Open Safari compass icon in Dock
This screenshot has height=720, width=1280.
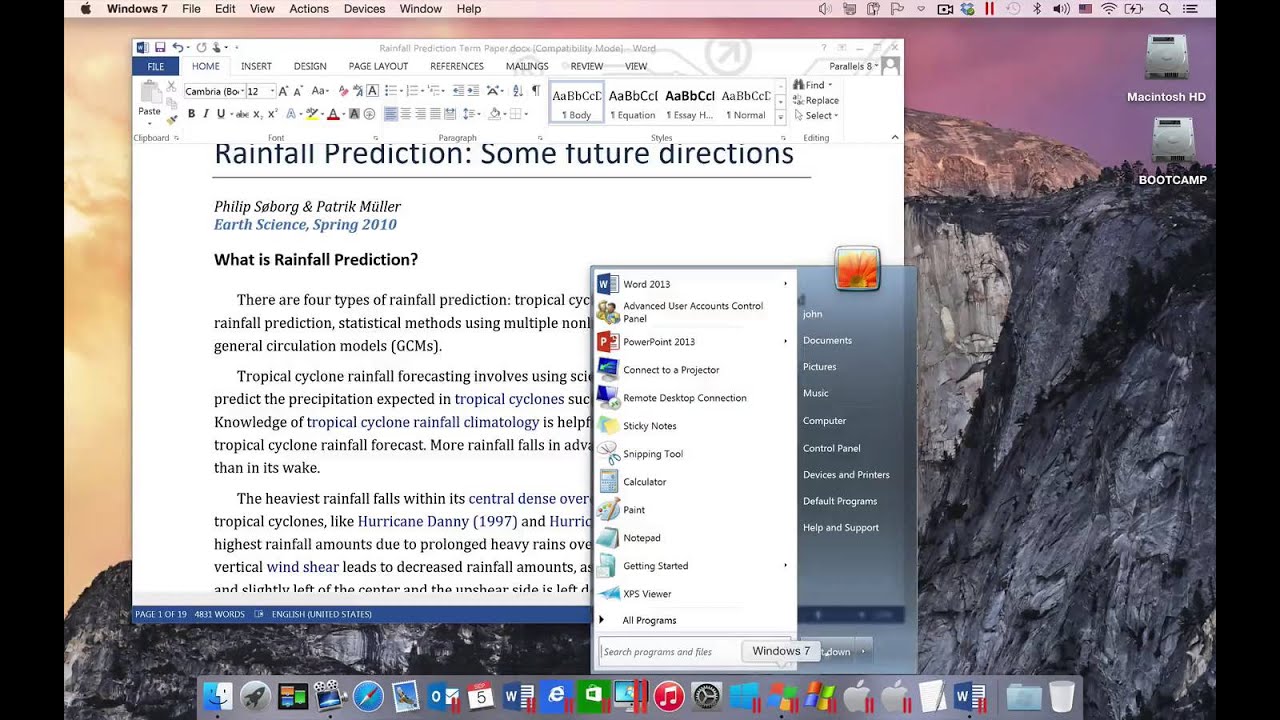point(368,696)
